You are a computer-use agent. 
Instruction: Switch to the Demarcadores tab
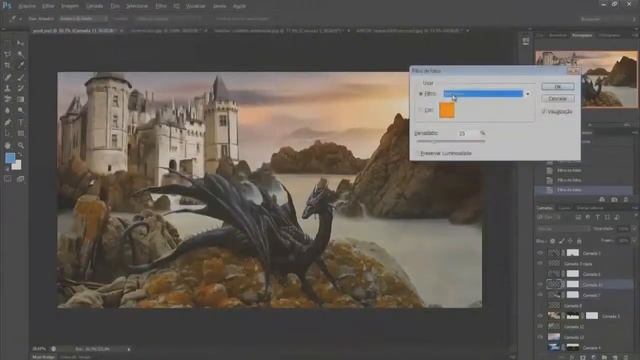click(590, 208)
